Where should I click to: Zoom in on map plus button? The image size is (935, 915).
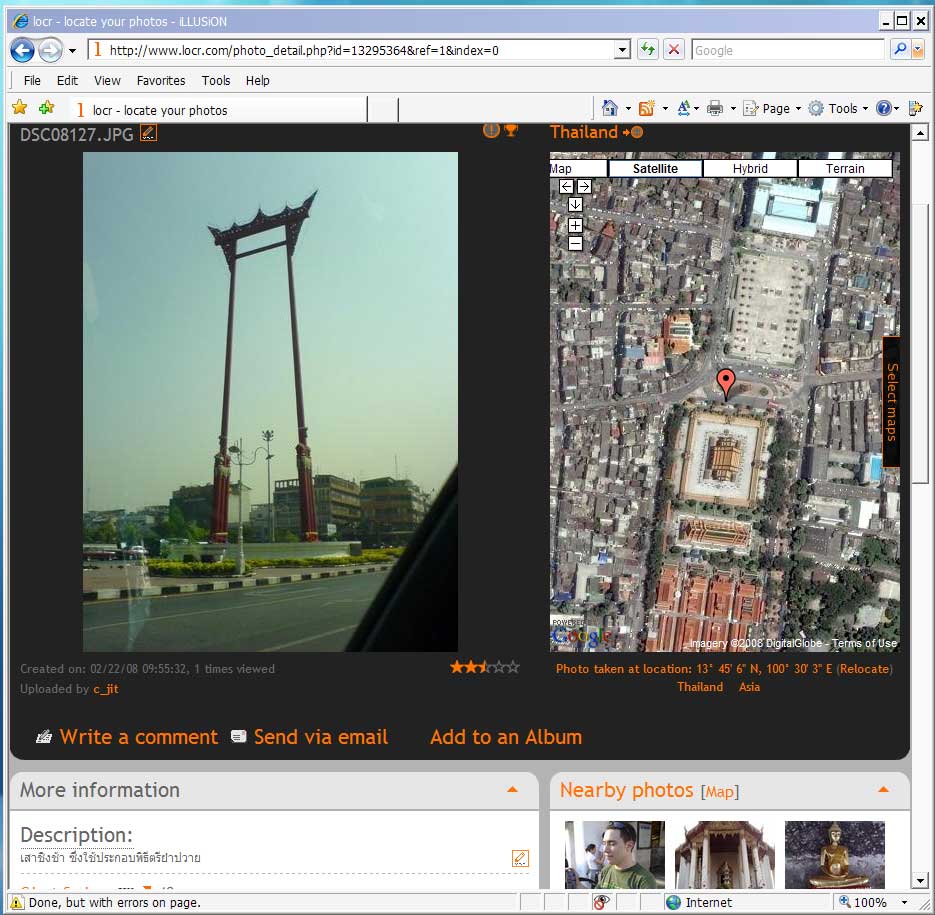(x=575, y=225)
